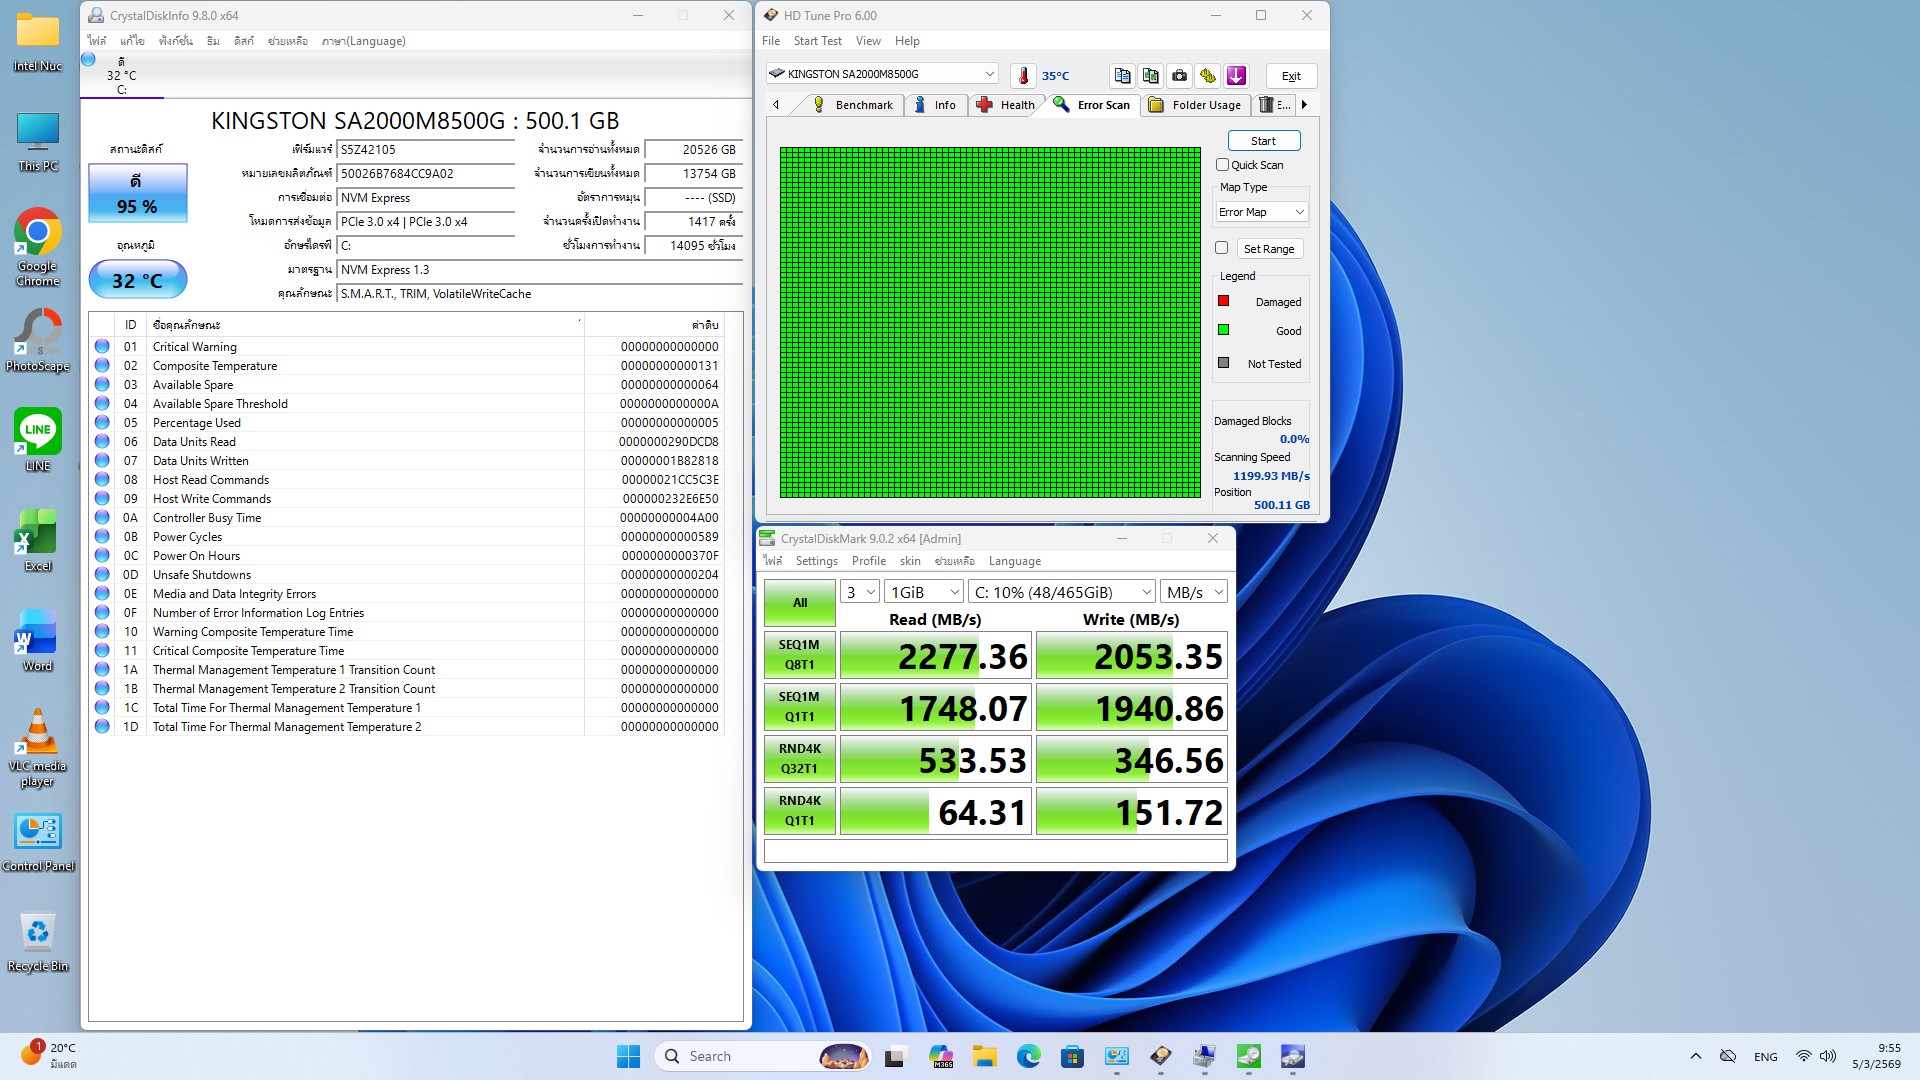Screen dimensions: 1920x1080
Task: Open Microsoft Edge from the taskbar
Action: pos(1028,1056)
